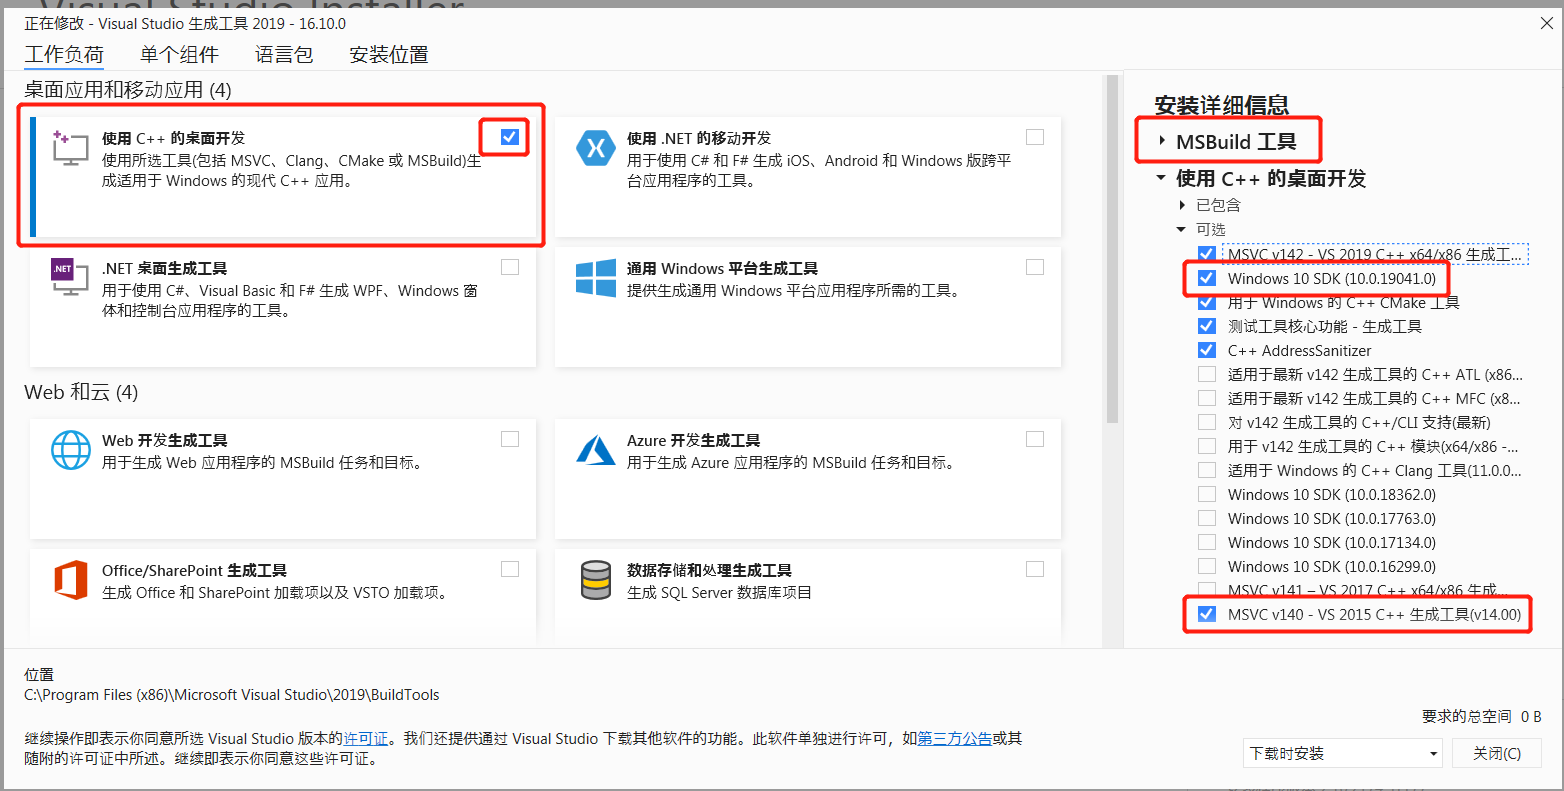The image size is (1564, 791).
Task: Click the database storage build tools icon
Action: tap(596, 580)
